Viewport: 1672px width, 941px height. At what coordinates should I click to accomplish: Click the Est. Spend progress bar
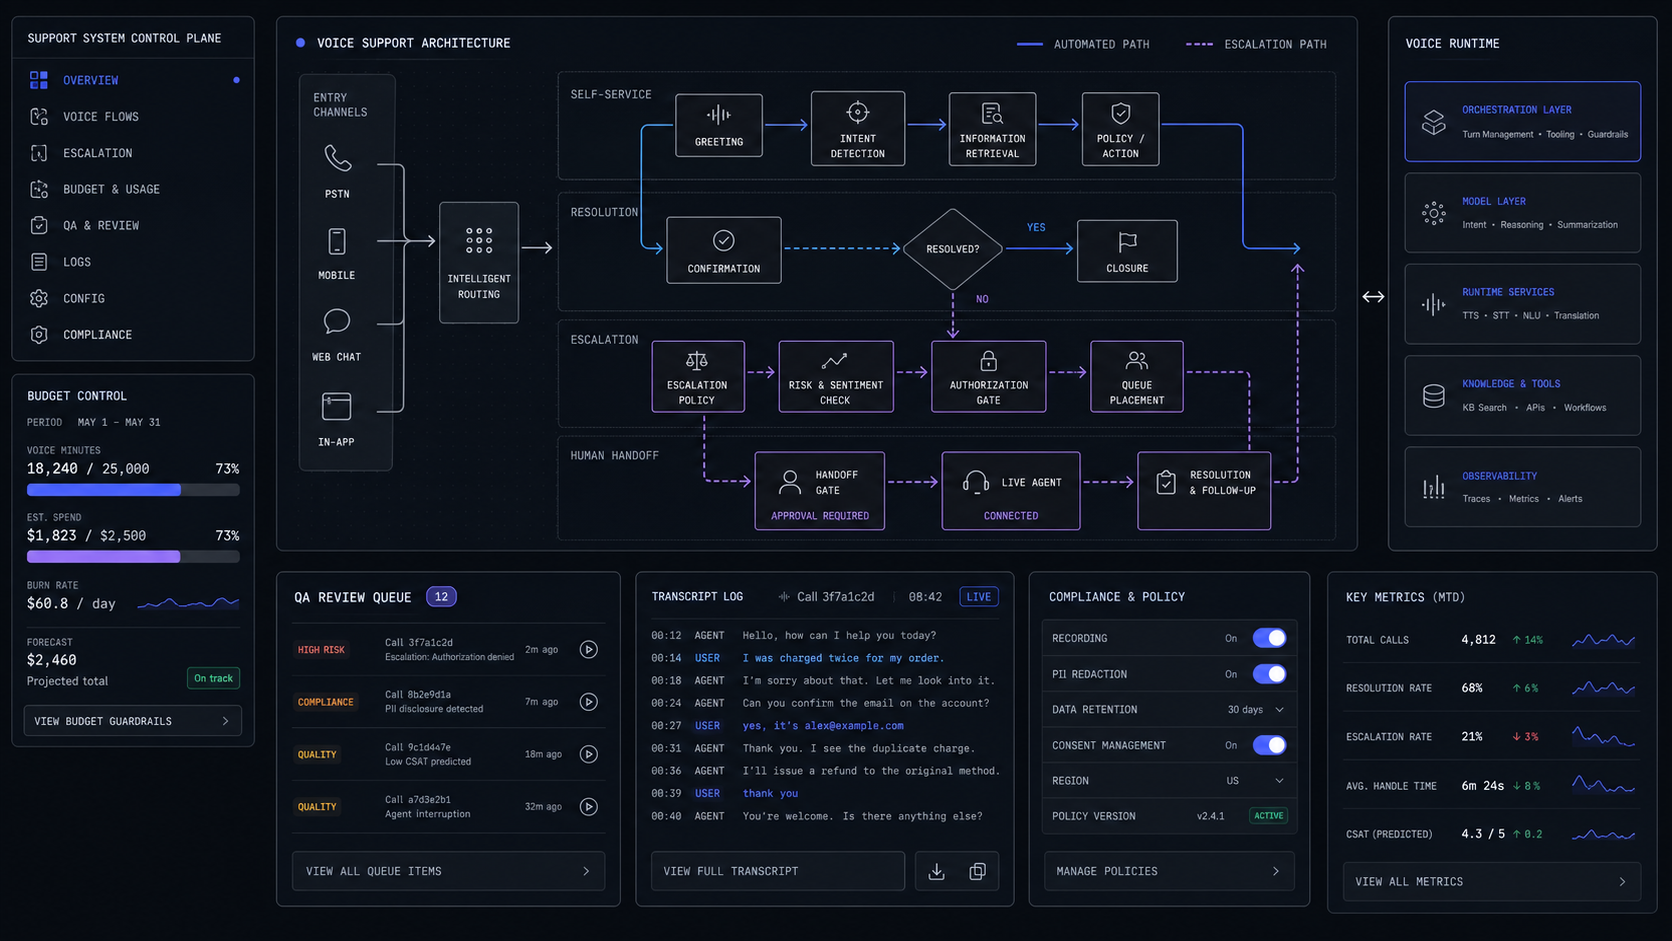click(x=133, y=557)
